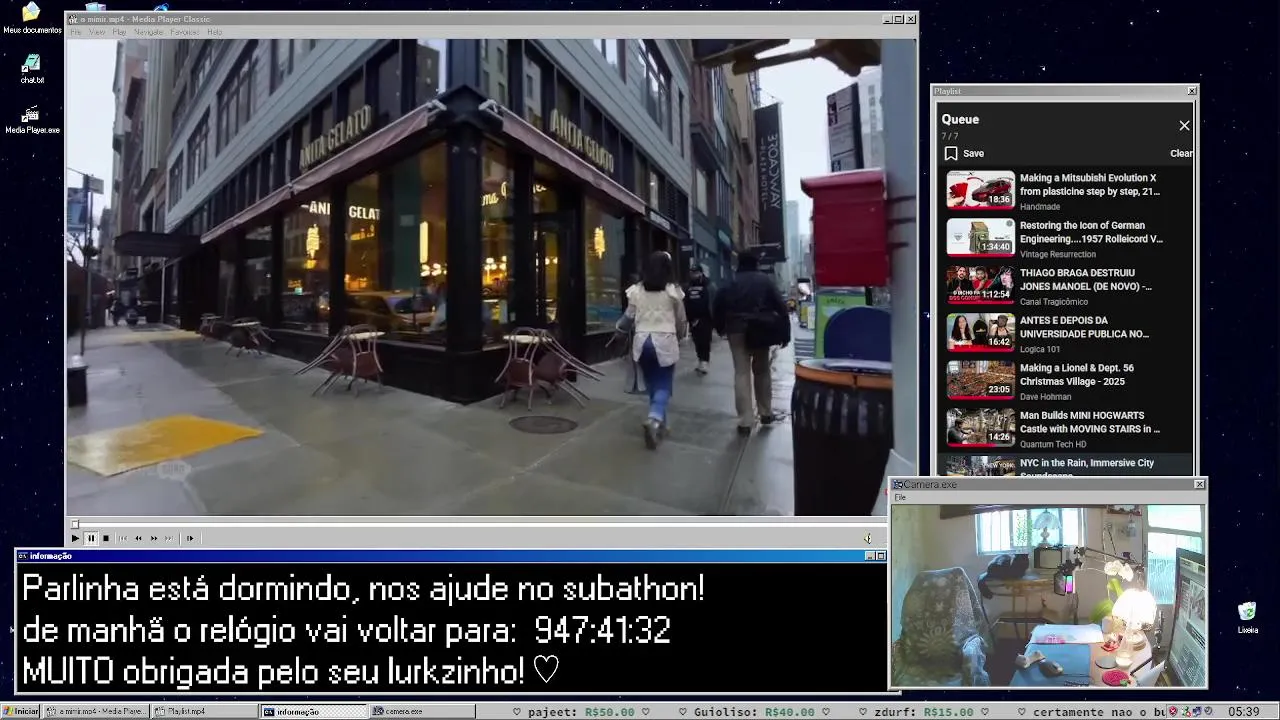
Task: Click 'ANTES E DEPOIS DA UNIVERSIDADE PUBLICA' title
Action: (x=1084, y=327)
